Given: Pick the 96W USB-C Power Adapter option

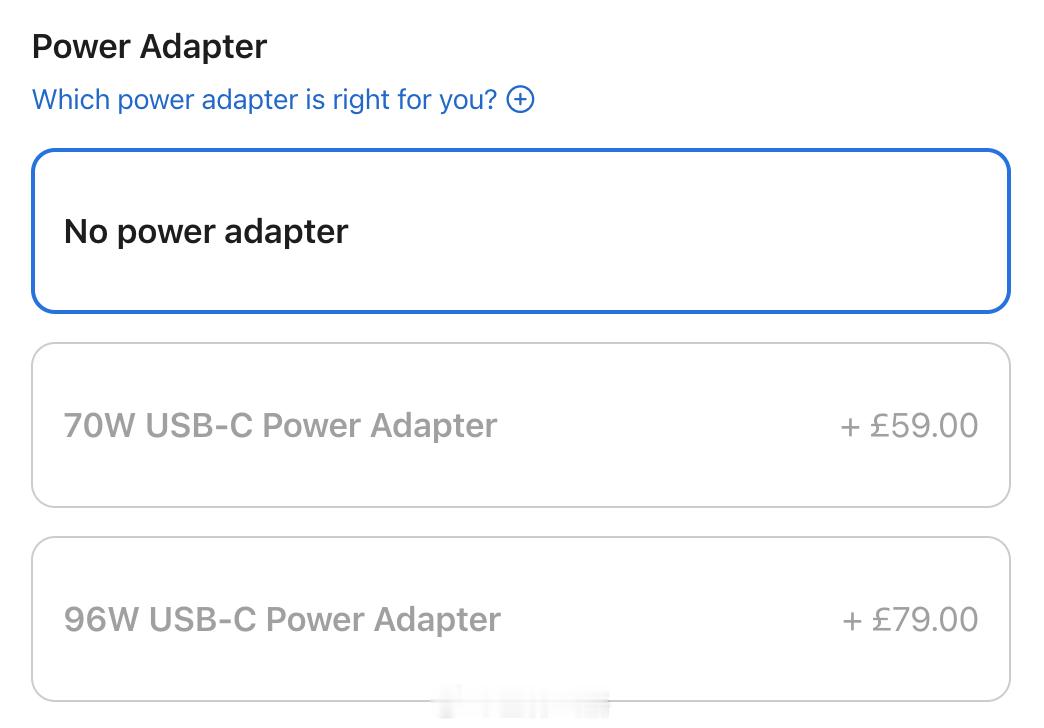Looking at the screenshot, I should (x=520, y=619).
